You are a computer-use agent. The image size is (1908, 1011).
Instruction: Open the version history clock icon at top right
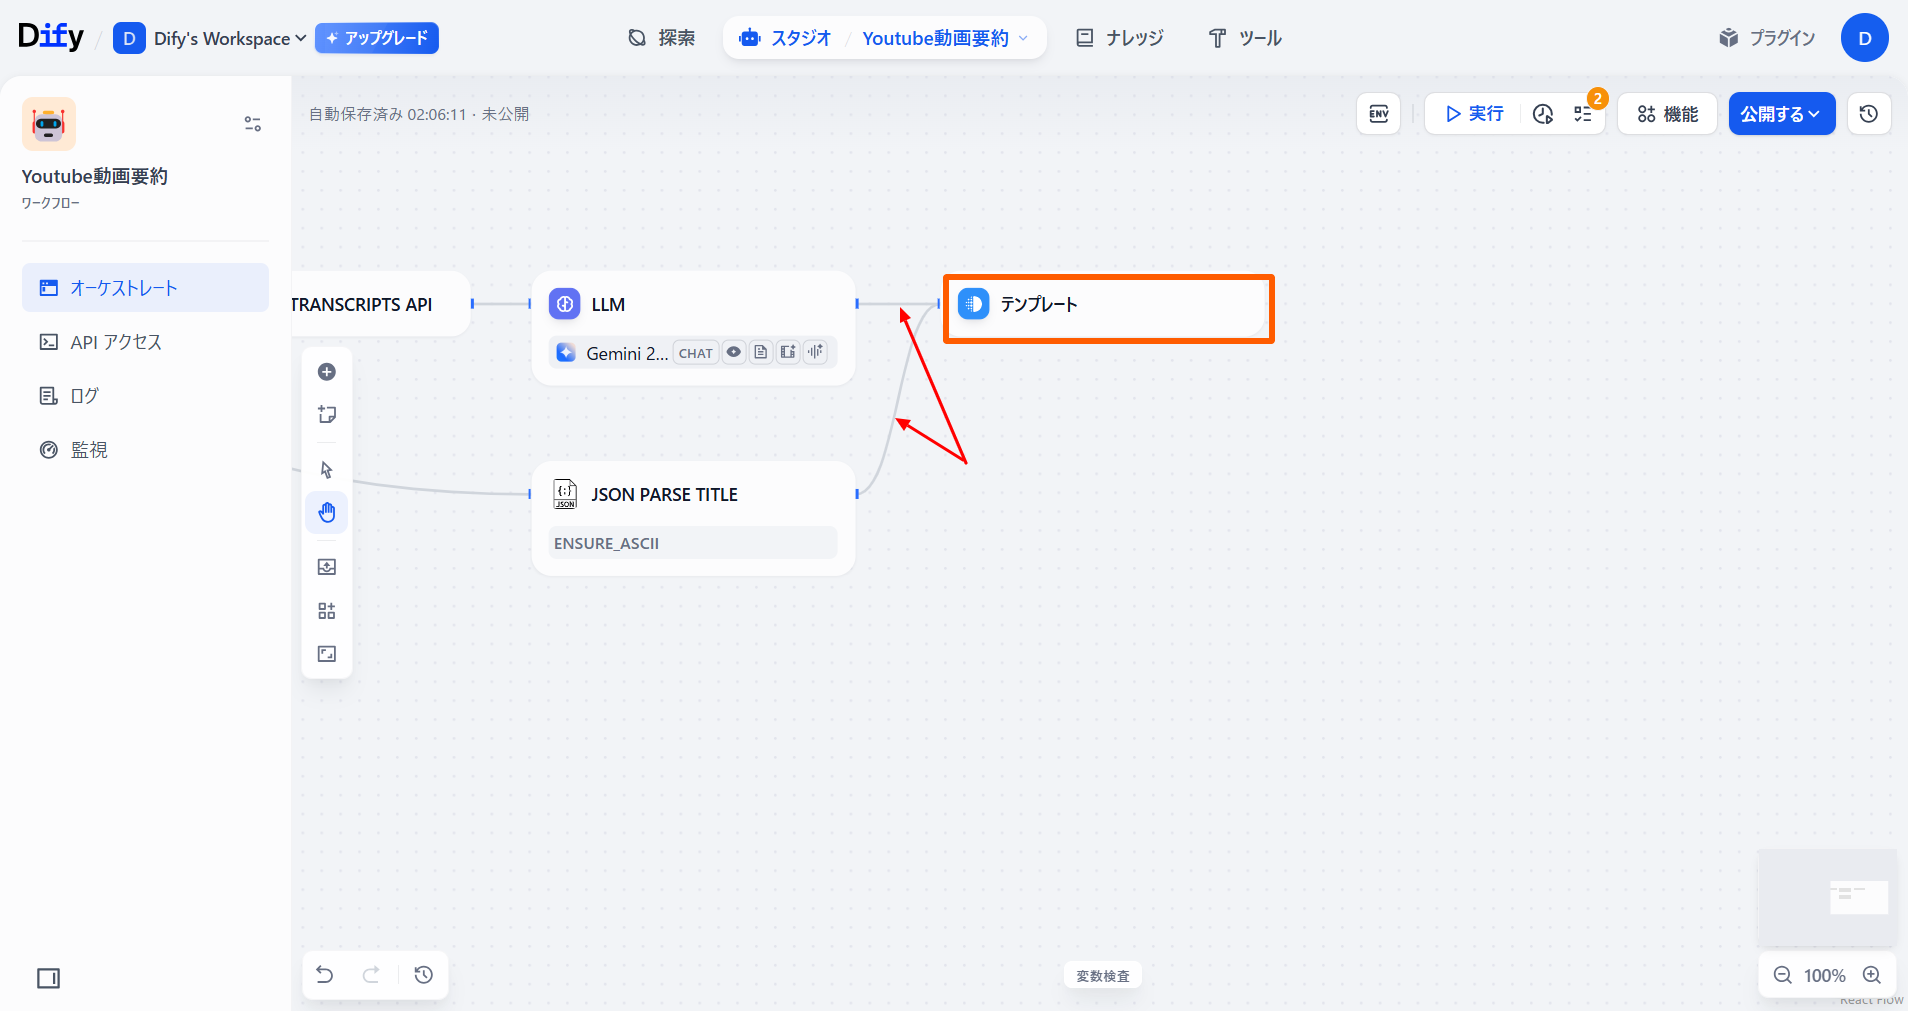point(1868,114)
